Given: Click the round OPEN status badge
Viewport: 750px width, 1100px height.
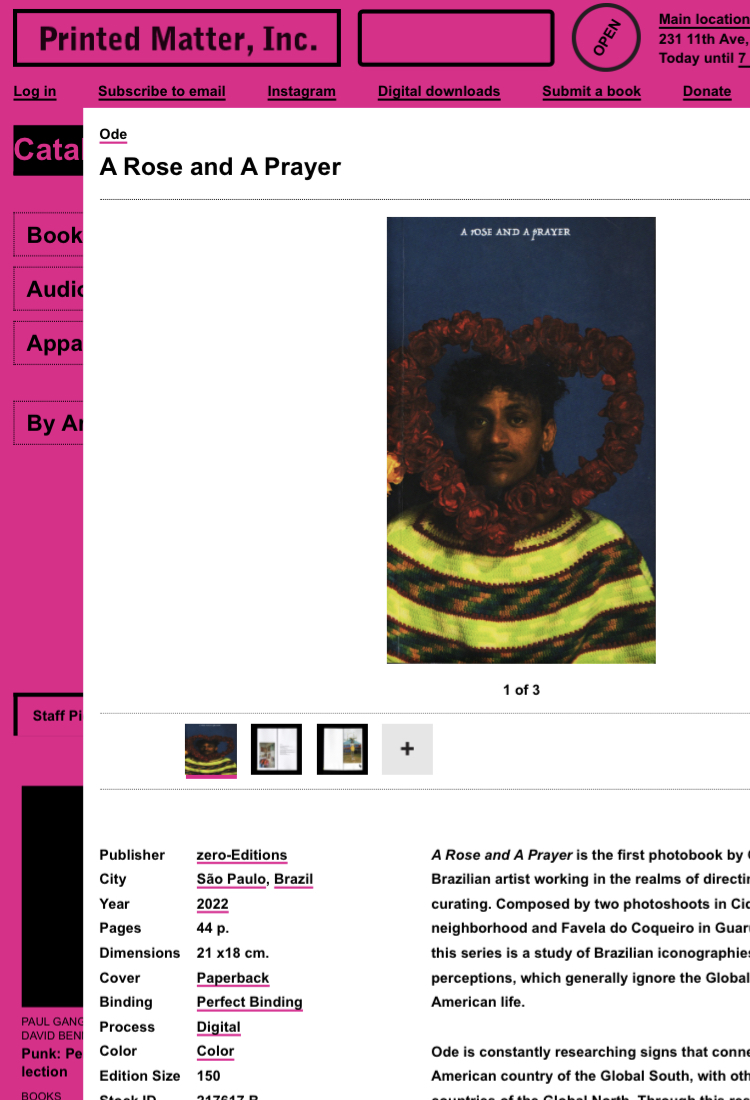Looking at the screenshot, I should click(606, 37).
